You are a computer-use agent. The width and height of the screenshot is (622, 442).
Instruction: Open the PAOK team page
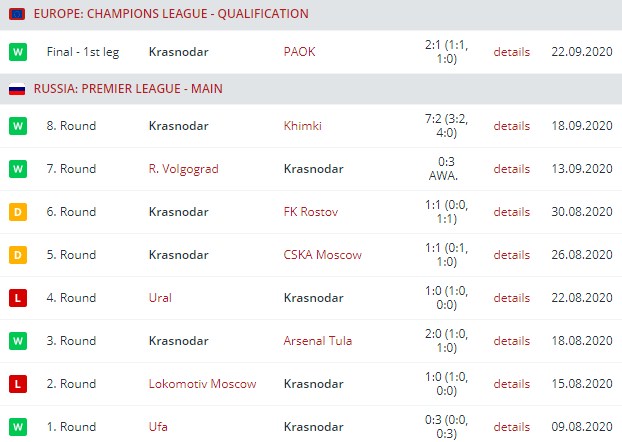pyautogui.click(x=299, y=51)
